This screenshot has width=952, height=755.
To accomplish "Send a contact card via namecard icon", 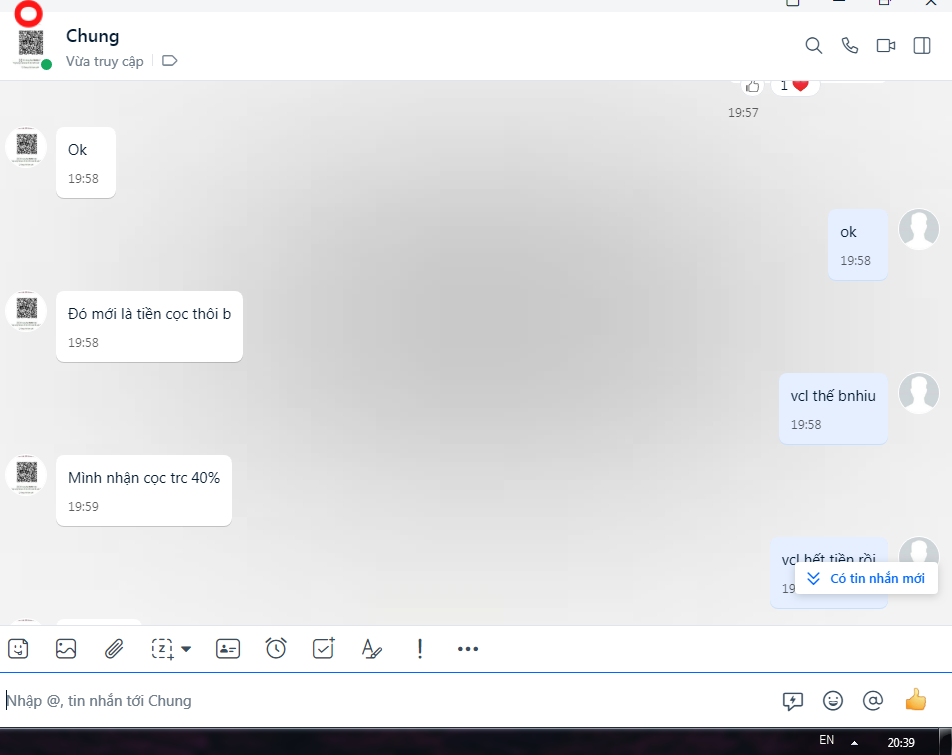I will pos(228,649).
